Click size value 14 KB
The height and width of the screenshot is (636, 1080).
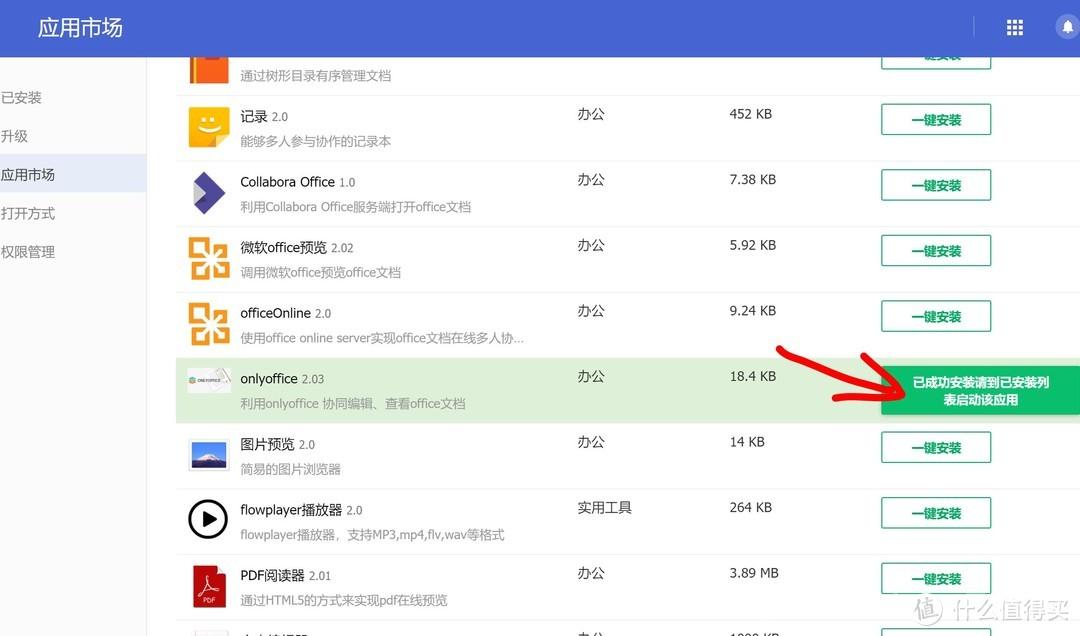[x=747, y=442]
